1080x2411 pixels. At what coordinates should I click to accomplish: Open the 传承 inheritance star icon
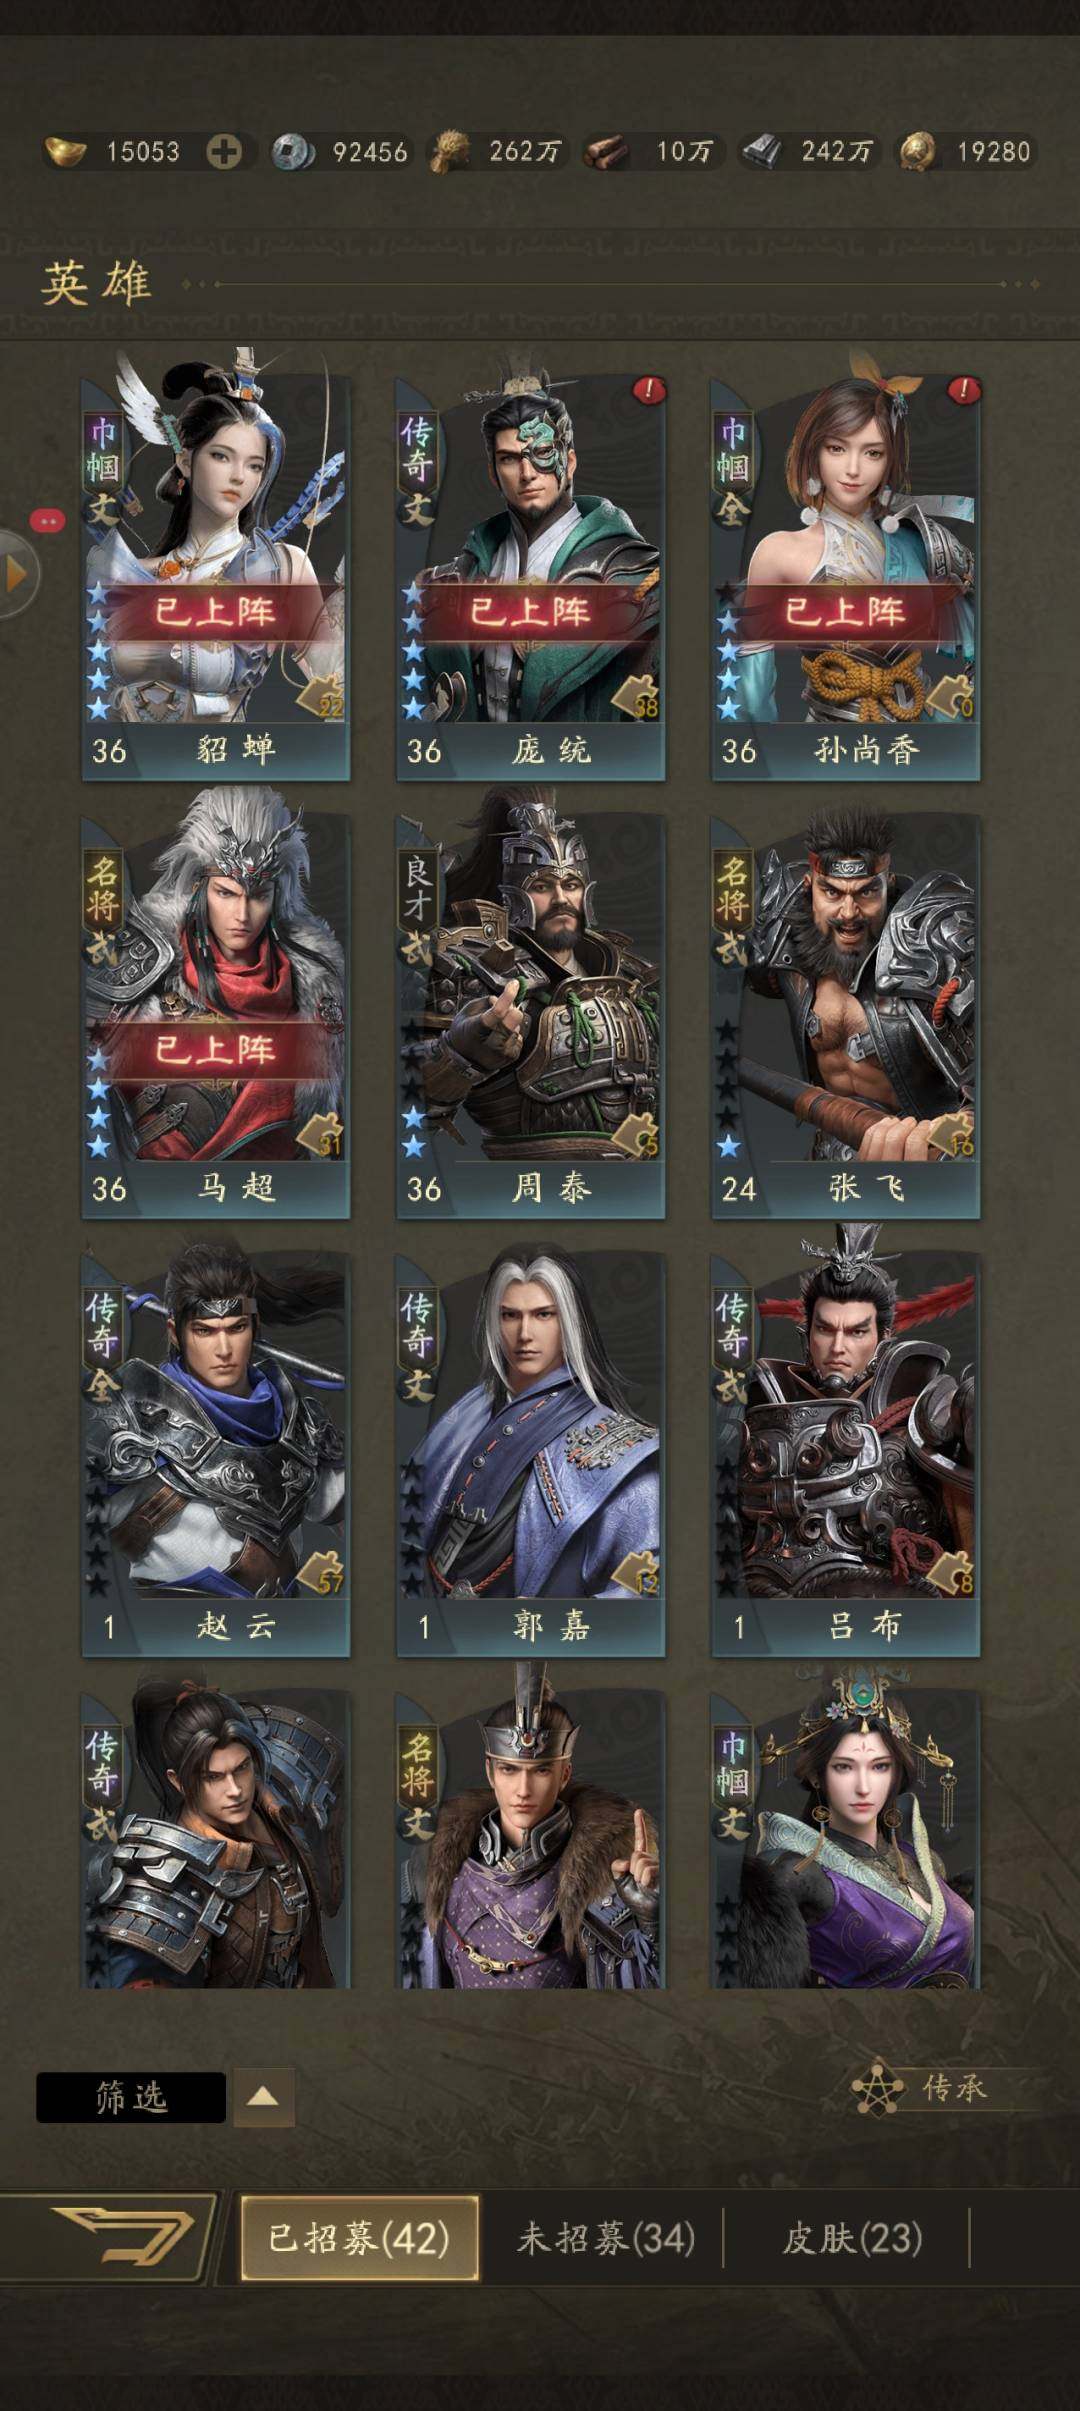(877, 2088)
